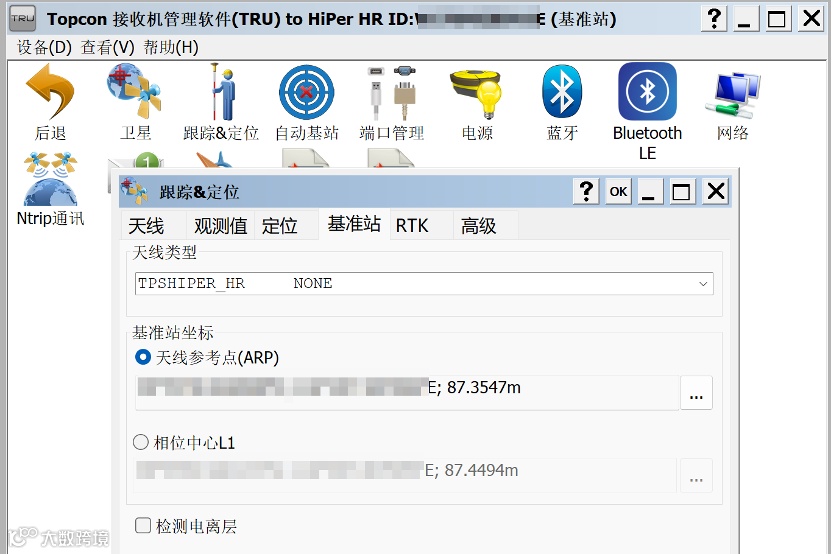
Task: Enable the 检测电离层 checkbox
Action: pos(143,525)
